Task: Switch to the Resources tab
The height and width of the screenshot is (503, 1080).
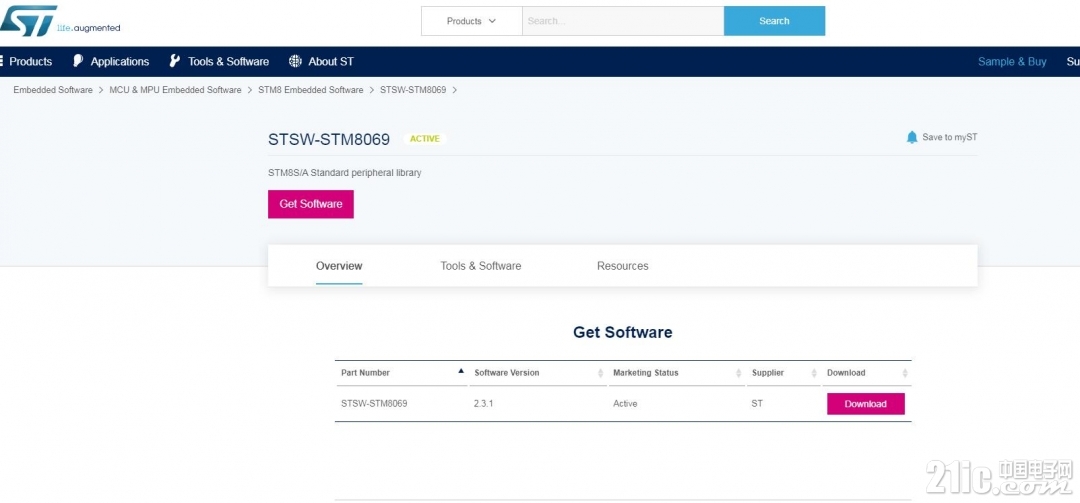Action: coord(623,266)
